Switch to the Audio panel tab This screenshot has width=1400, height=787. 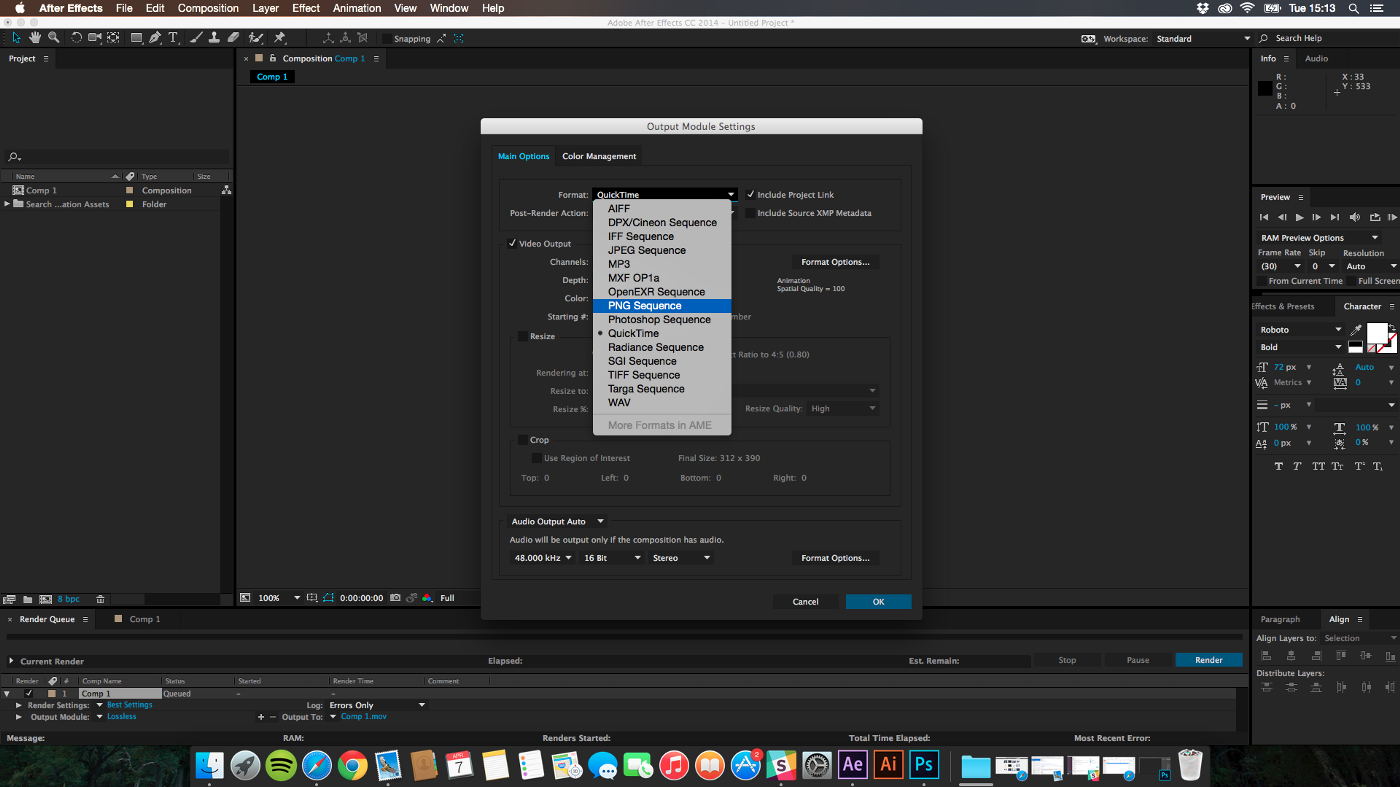pos(1317,58)
